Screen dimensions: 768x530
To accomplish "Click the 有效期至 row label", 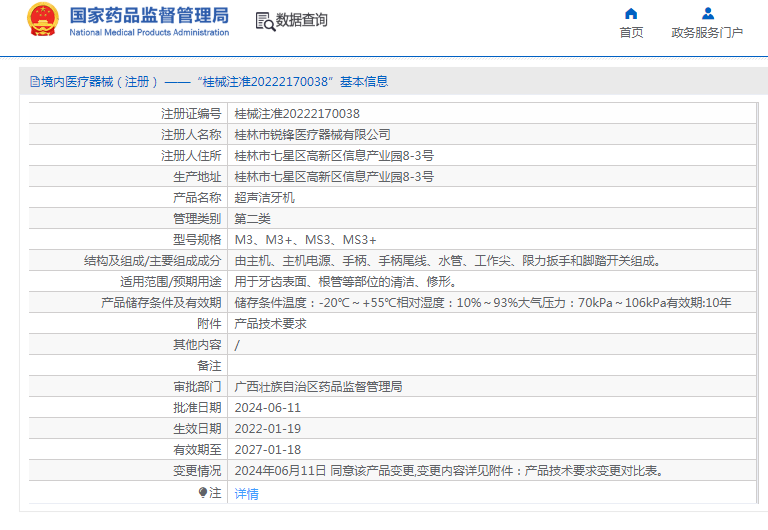I will click(x=197, y=450).
